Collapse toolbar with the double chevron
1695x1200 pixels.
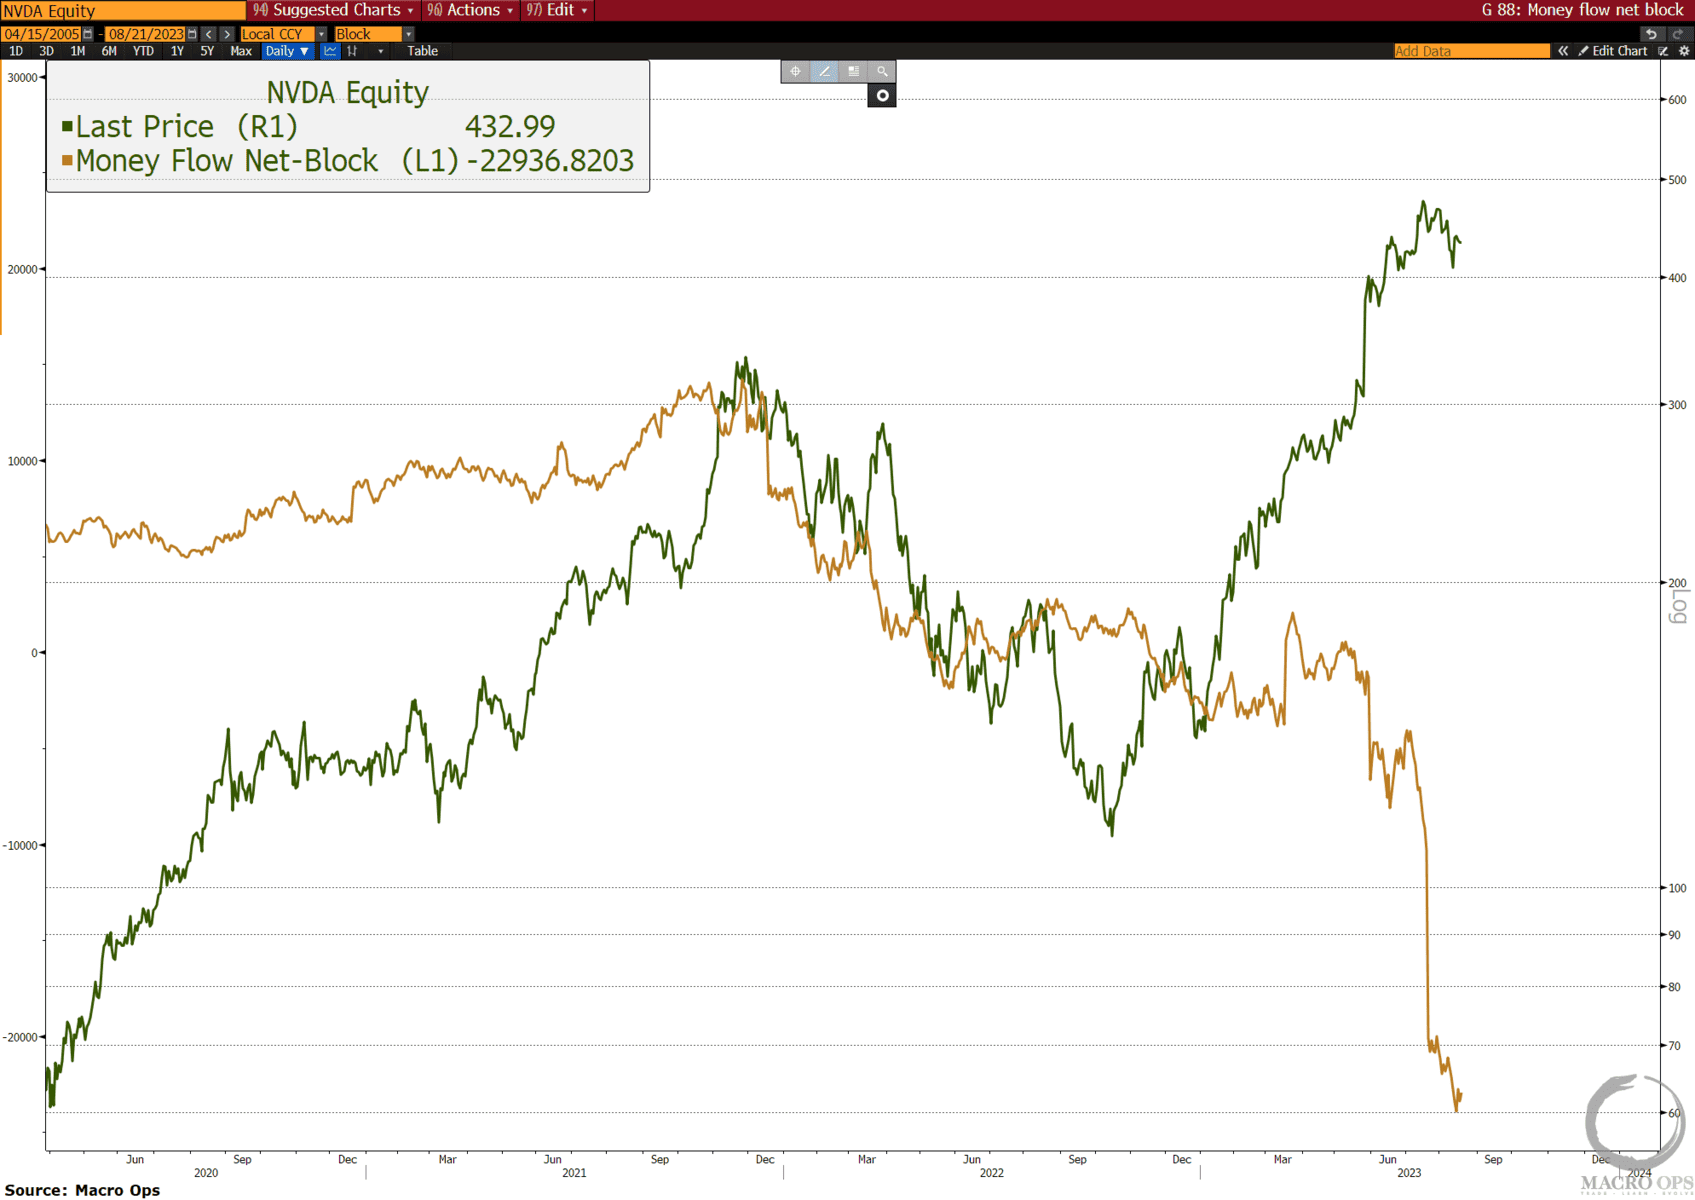click(x=1563, y=51)
